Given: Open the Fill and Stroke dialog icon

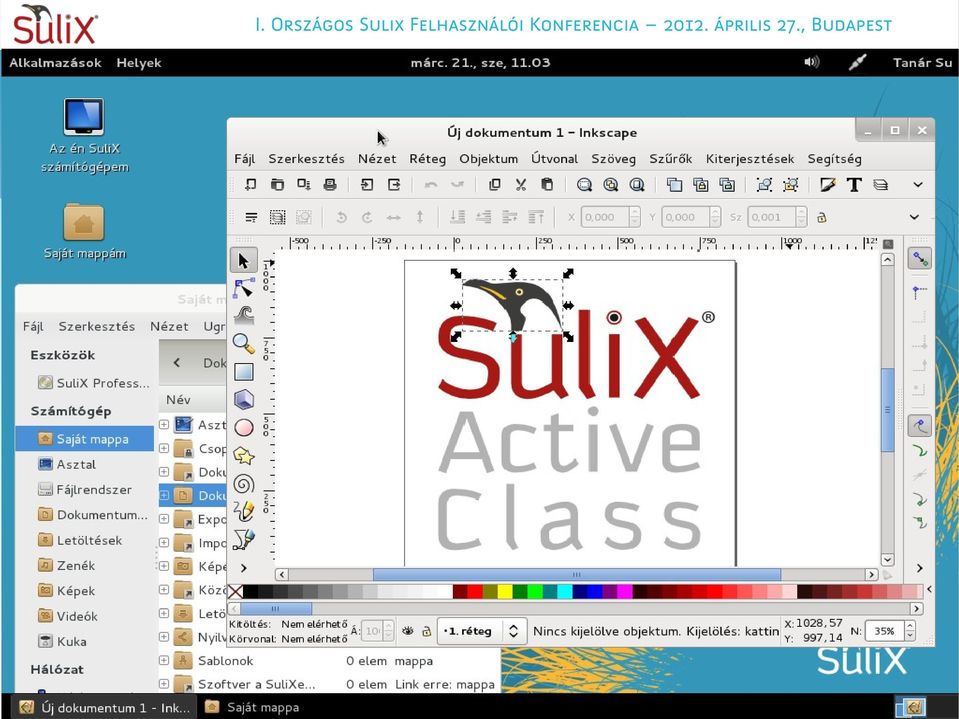Looking at the screenshot, I should coord(828,184).
